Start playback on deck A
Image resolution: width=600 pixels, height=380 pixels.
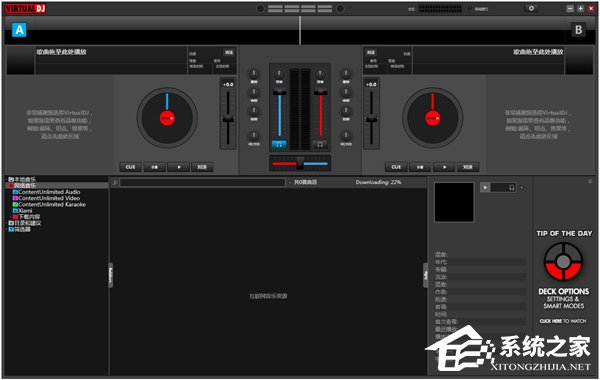178,167
